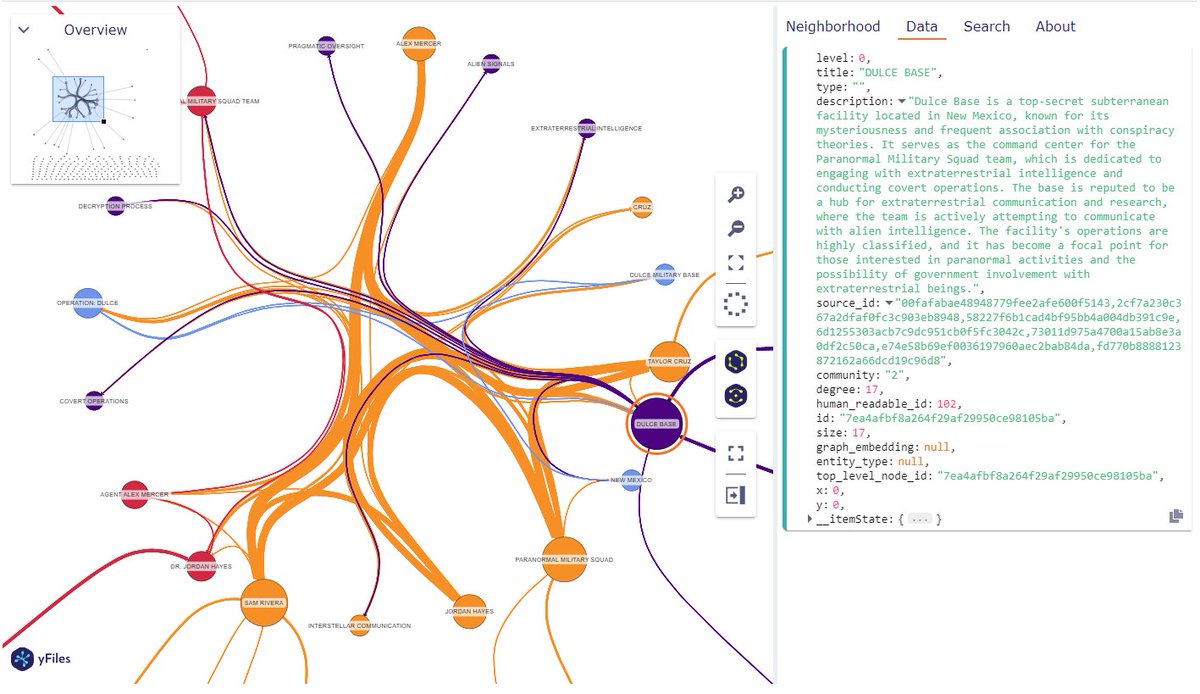Select the ALEX MERCER orange node
Image resolution: width=1200 pixels, height=694 pixels.
[418, 43]
